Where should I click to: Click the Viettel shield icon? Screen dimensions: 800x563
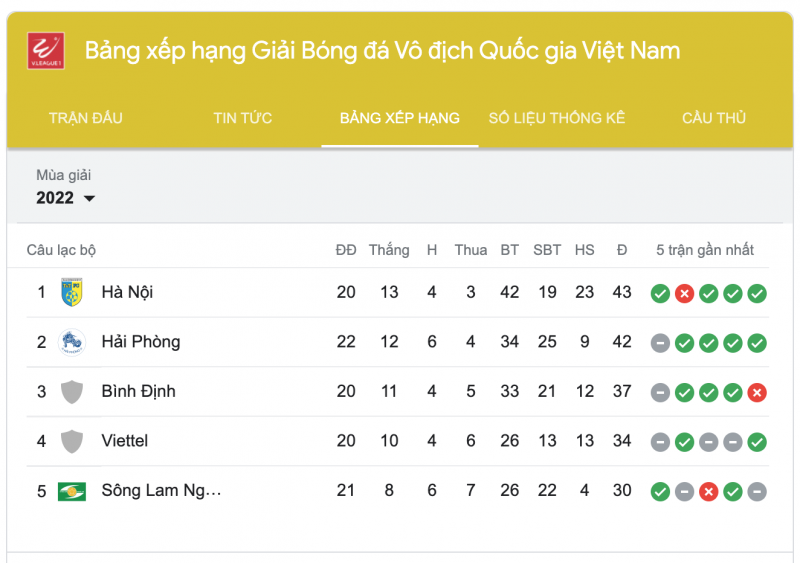pyautogui.click(x=71, y=441)
